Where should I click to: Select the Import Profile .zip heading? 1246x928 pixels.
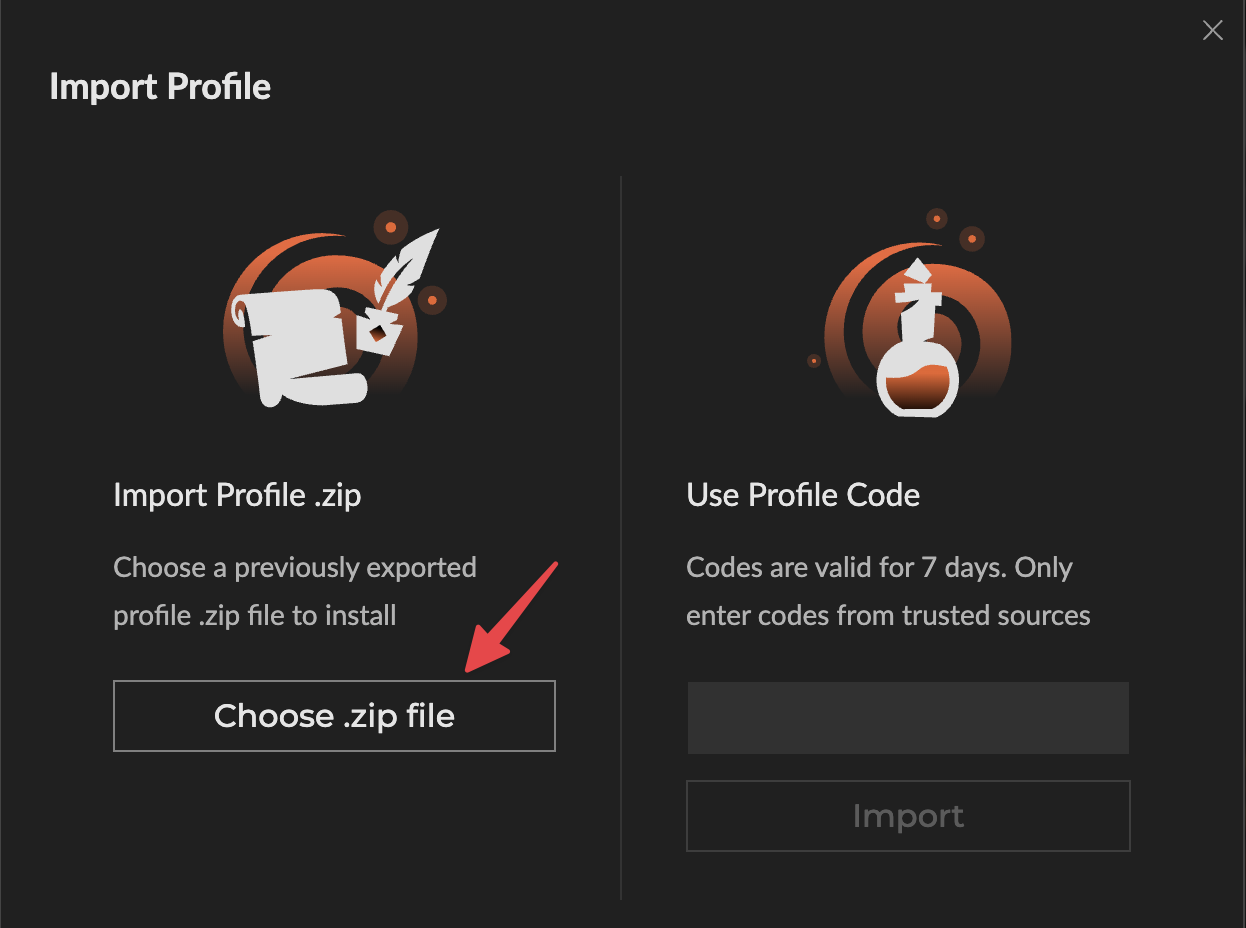[x=237, y=494]
